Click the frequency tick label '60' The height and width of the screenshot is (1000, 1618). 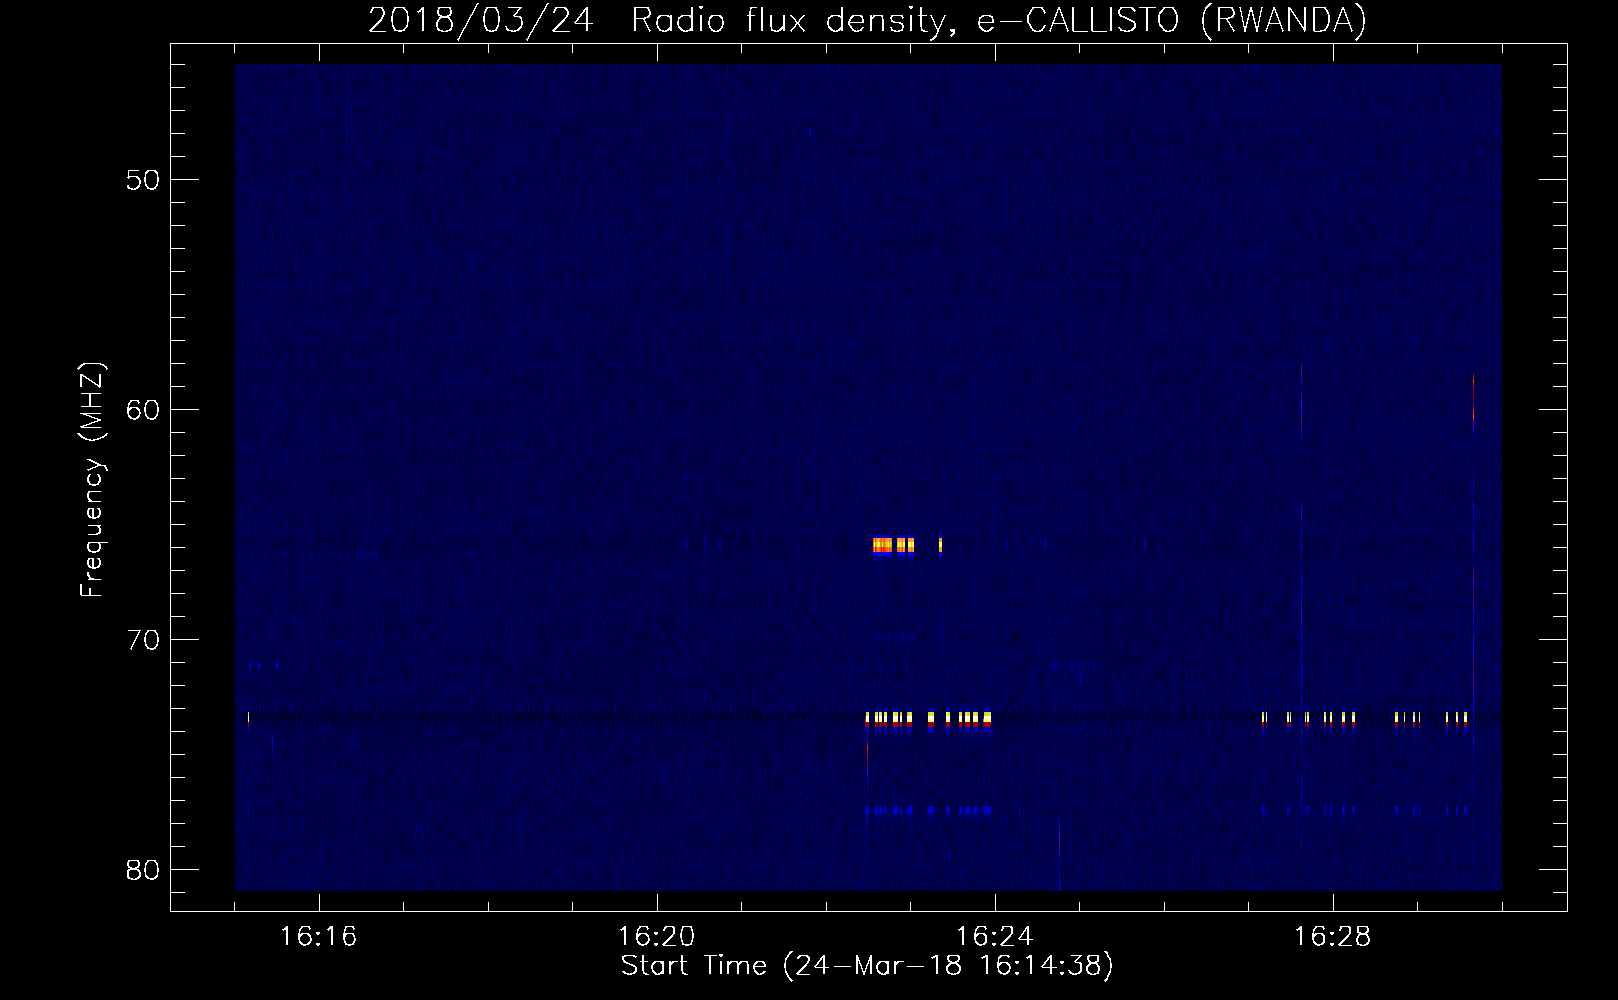(x=141, y=410)
